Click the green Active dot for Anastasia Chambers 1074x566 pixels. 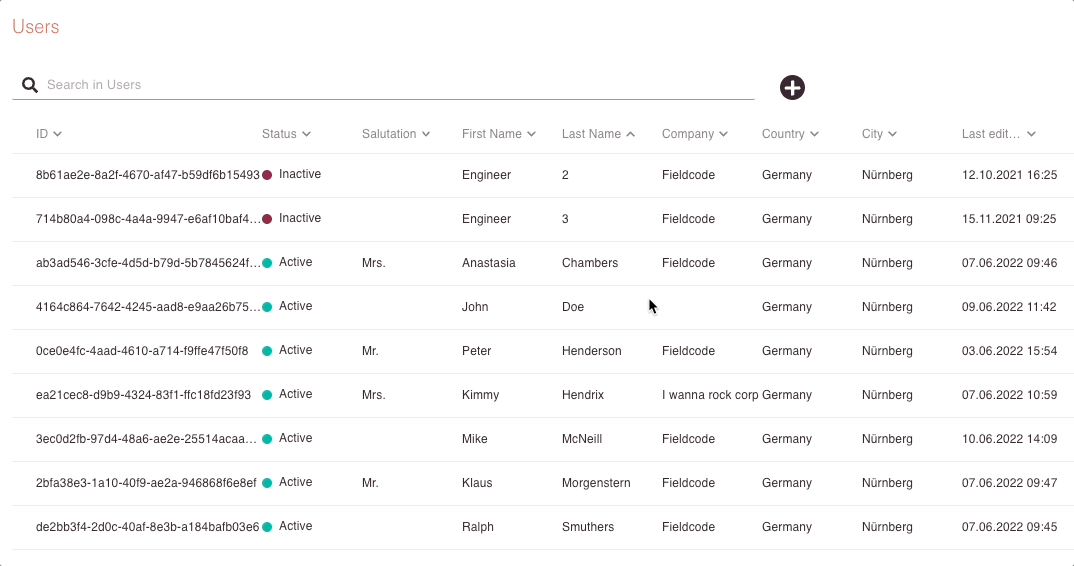[x=267, y=262]
